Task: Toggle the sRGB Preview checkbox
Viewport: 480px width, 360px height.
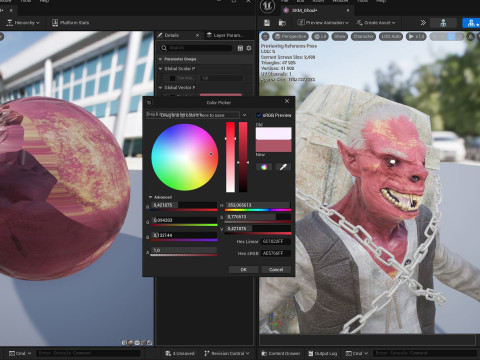Action: pyautogui.click(x=259, y=115)
